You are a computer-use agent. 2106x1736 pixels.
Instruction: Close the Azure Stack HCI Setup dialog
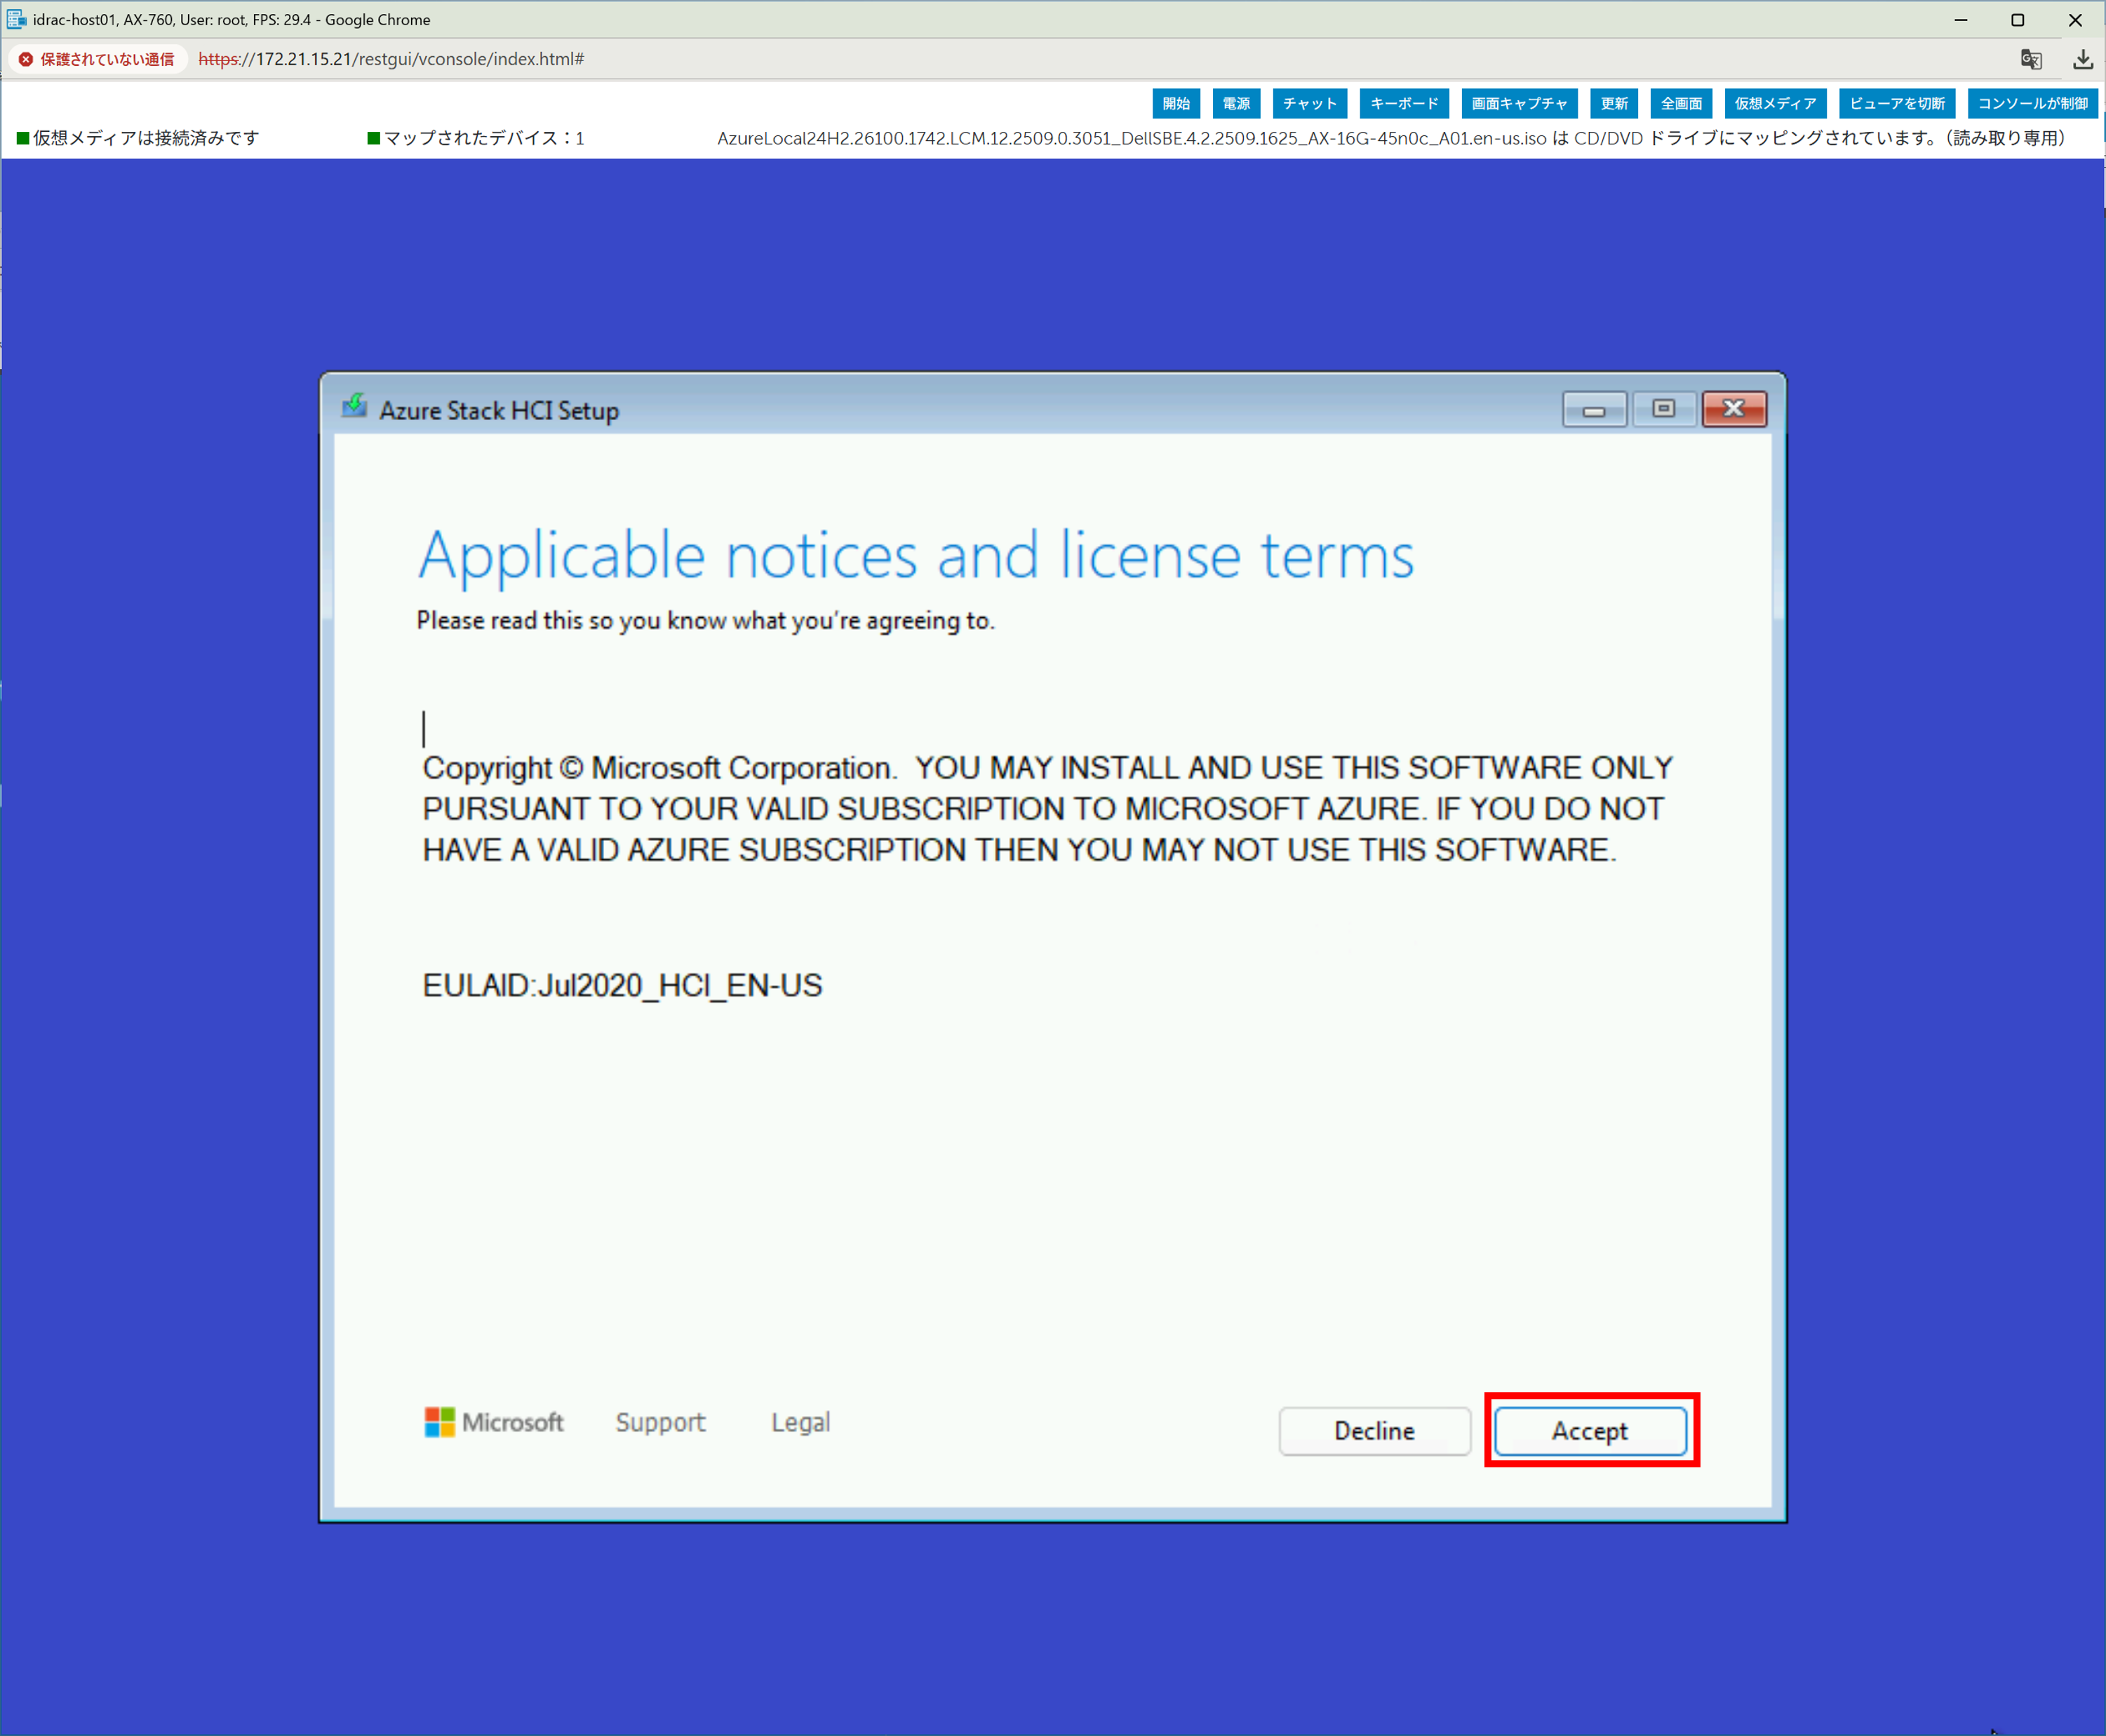click(1734, 409)
